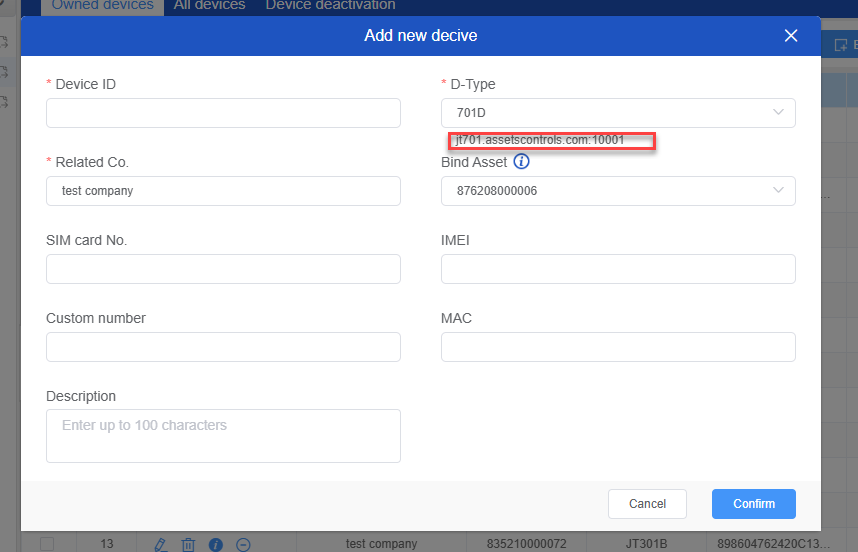
Task: Focus the Device ID input field
Action: [x=223, y=113]
